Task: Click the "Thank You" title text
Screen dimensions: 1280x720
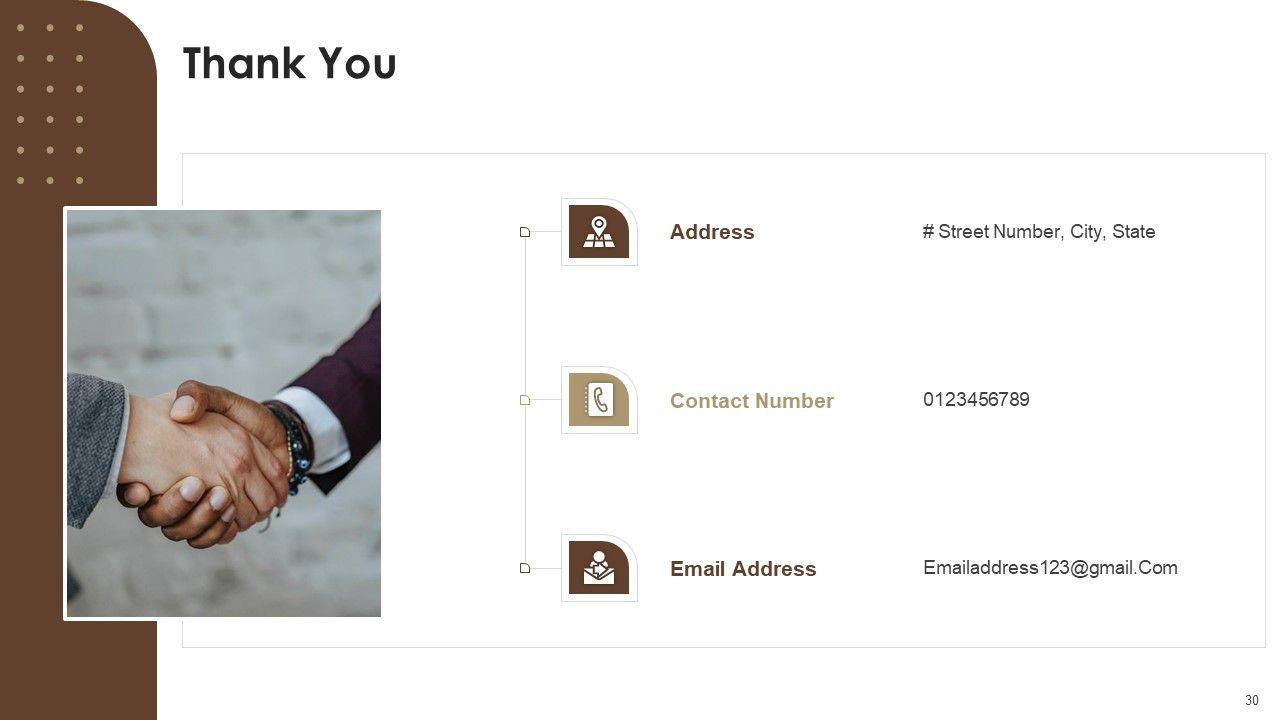Action: point(289,63)
